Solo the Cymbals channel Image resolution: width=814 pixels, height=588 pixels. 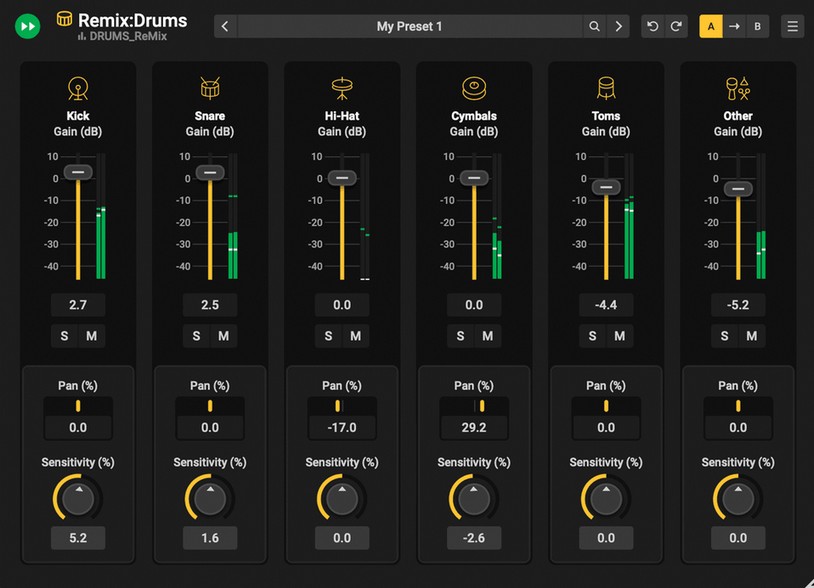[x=460, y=336]
